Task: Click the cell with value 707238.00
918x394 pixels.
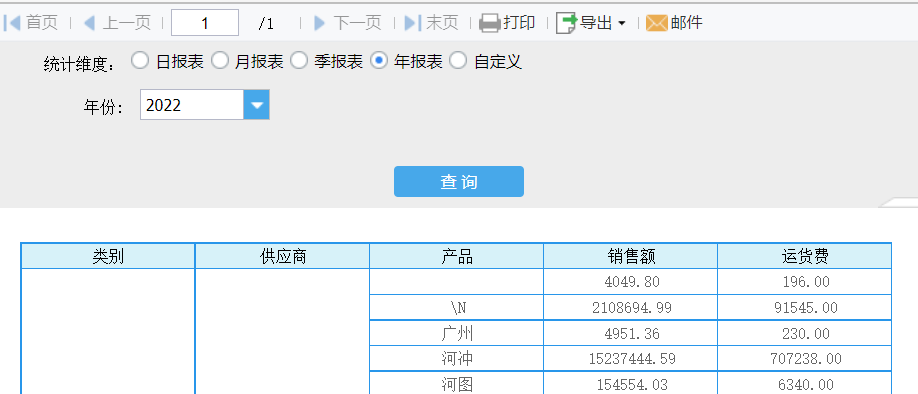Action: pos(805,358)
